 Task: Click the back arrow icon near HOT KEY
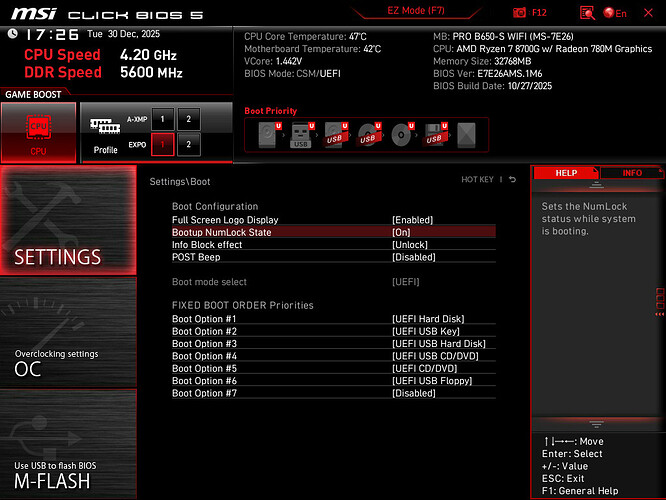click(513, 180)
